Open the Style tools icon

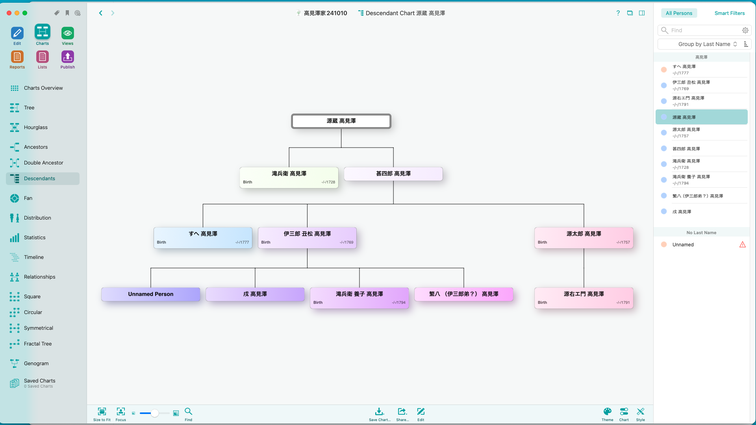coord(640,411)
